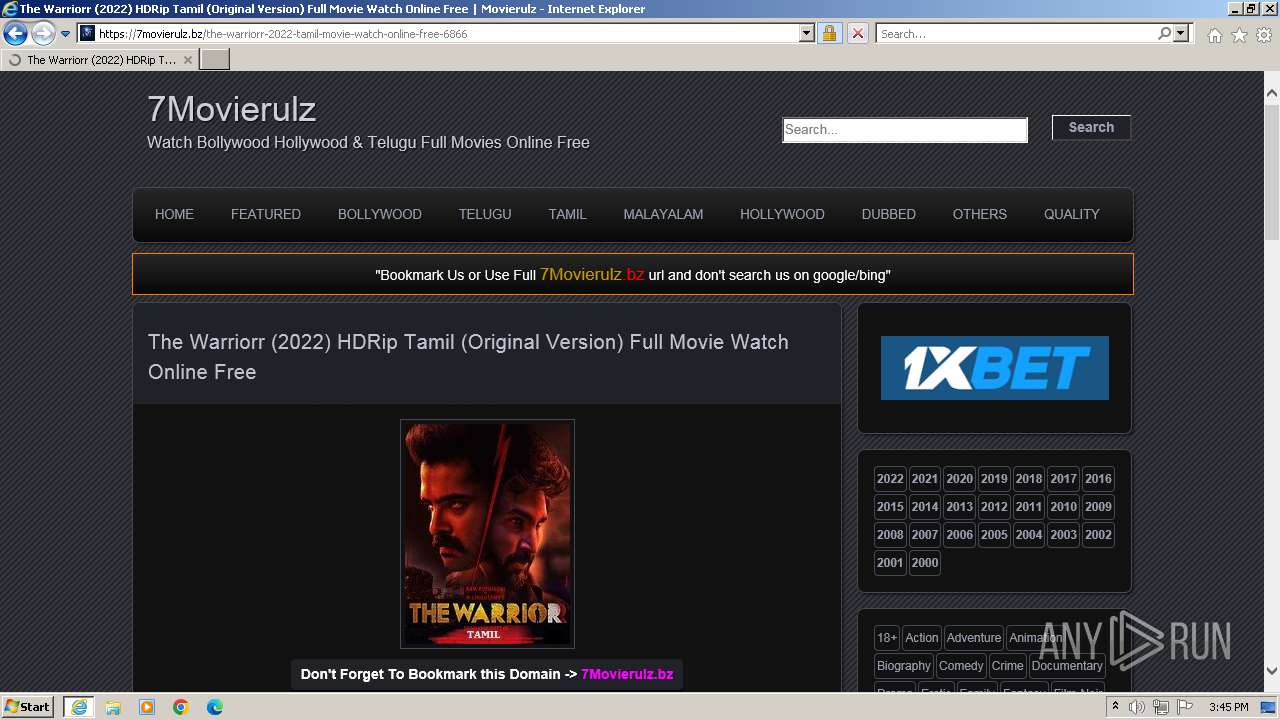Viewport: 1280px width, 720px height.
Task: Click the page scrollbar up arrow
Action: click(1272, 93)
